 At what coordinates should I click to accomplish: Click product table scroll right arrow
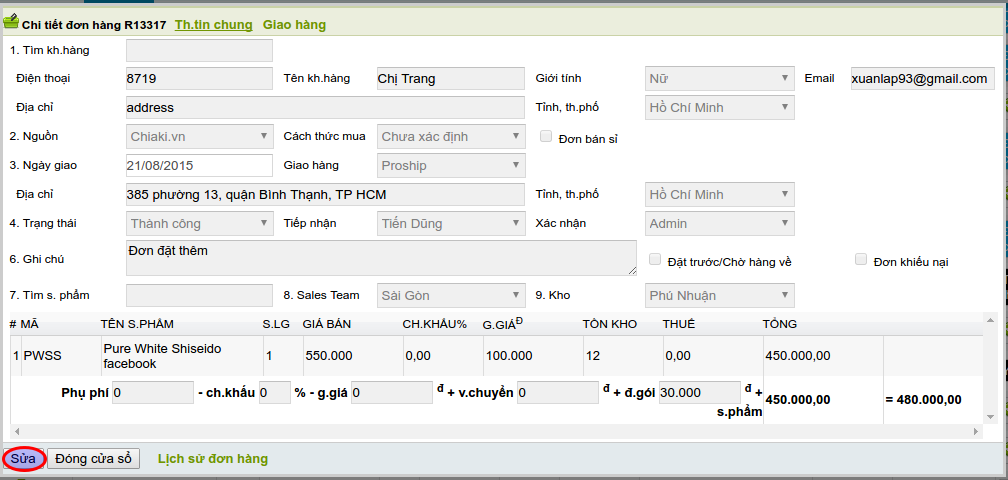pyautogui.click(x=977, y=431)
